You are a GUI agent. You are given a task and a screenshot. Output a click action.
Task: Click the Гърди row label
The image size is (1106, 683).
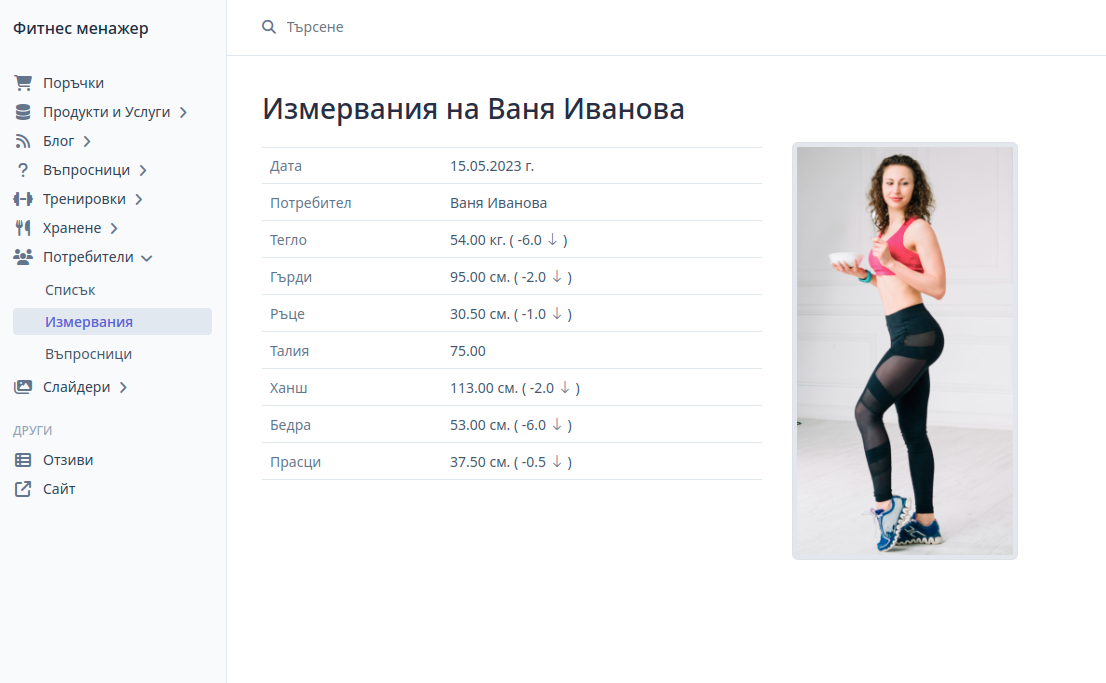(291, 277)
